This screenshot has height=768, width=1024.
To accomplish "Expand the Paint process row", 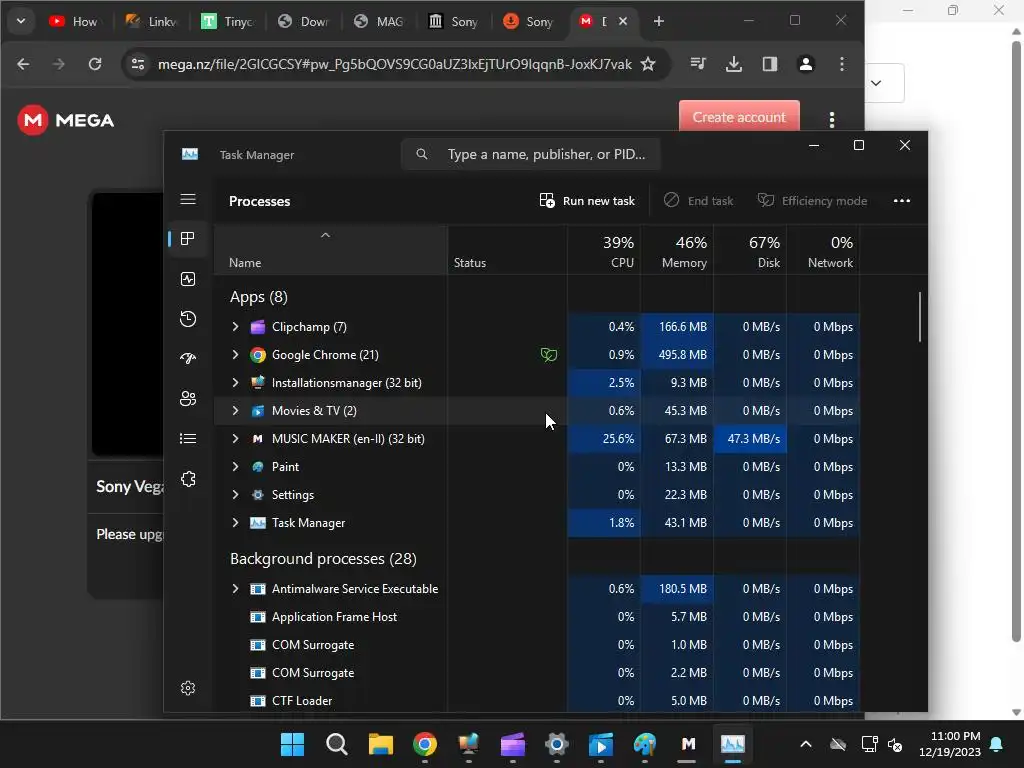I will pos(236,467).
